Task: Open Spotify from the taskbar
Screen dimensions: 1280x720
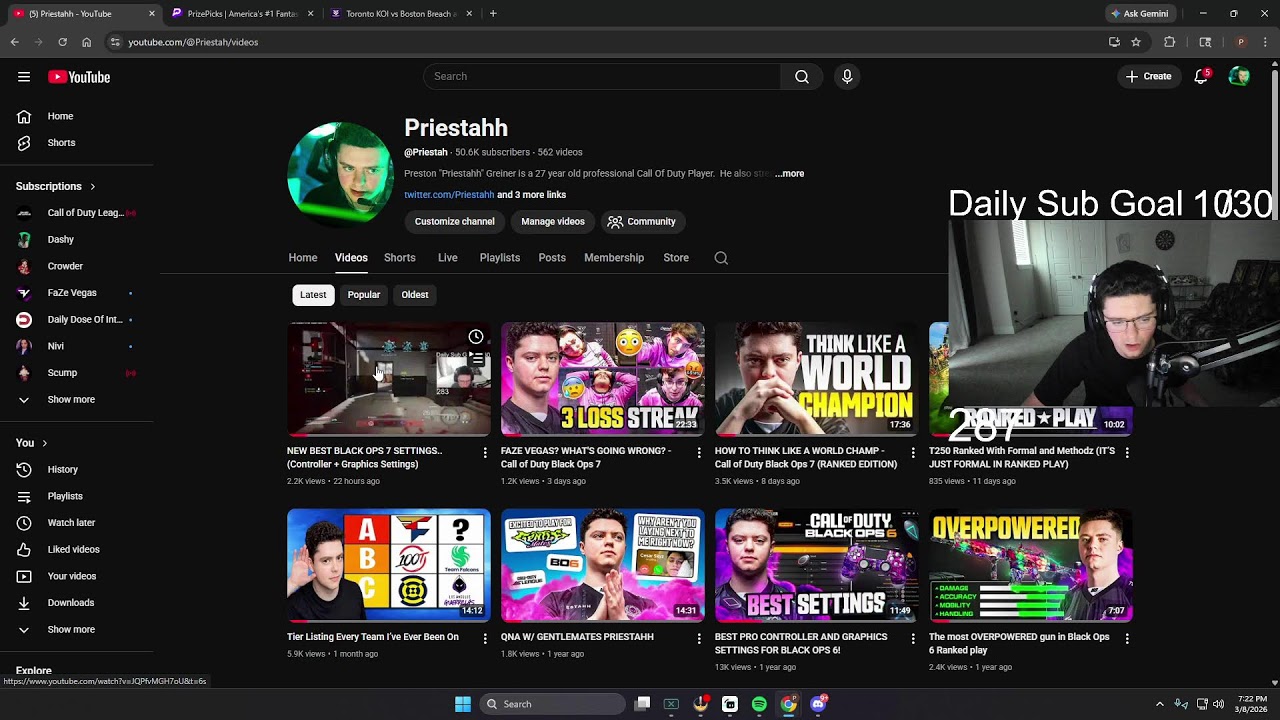Action: pos(759,704)
